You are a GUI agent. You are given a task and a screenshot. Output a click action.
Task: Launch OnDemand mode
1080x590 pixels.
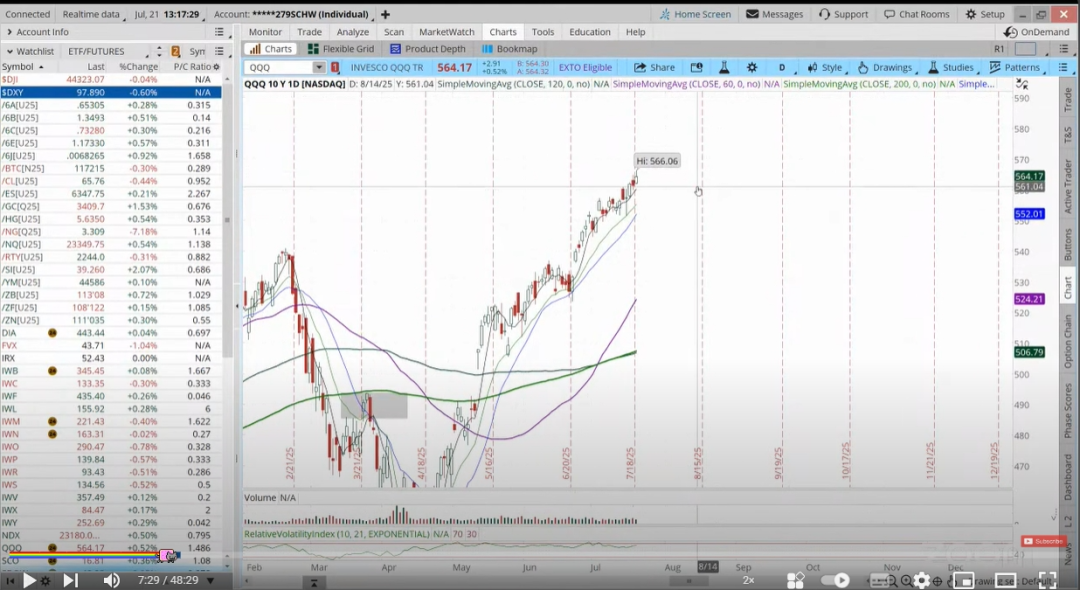point(1037,32)
